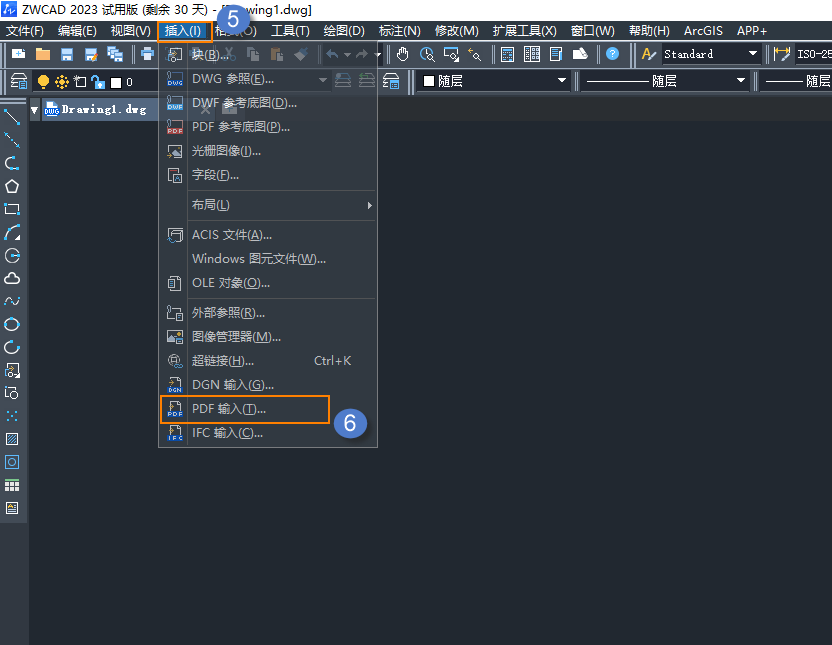Open the Properties panel icon
Viewport: 832px width, 645px height.
pyautogui.click(x=556, y=54)
